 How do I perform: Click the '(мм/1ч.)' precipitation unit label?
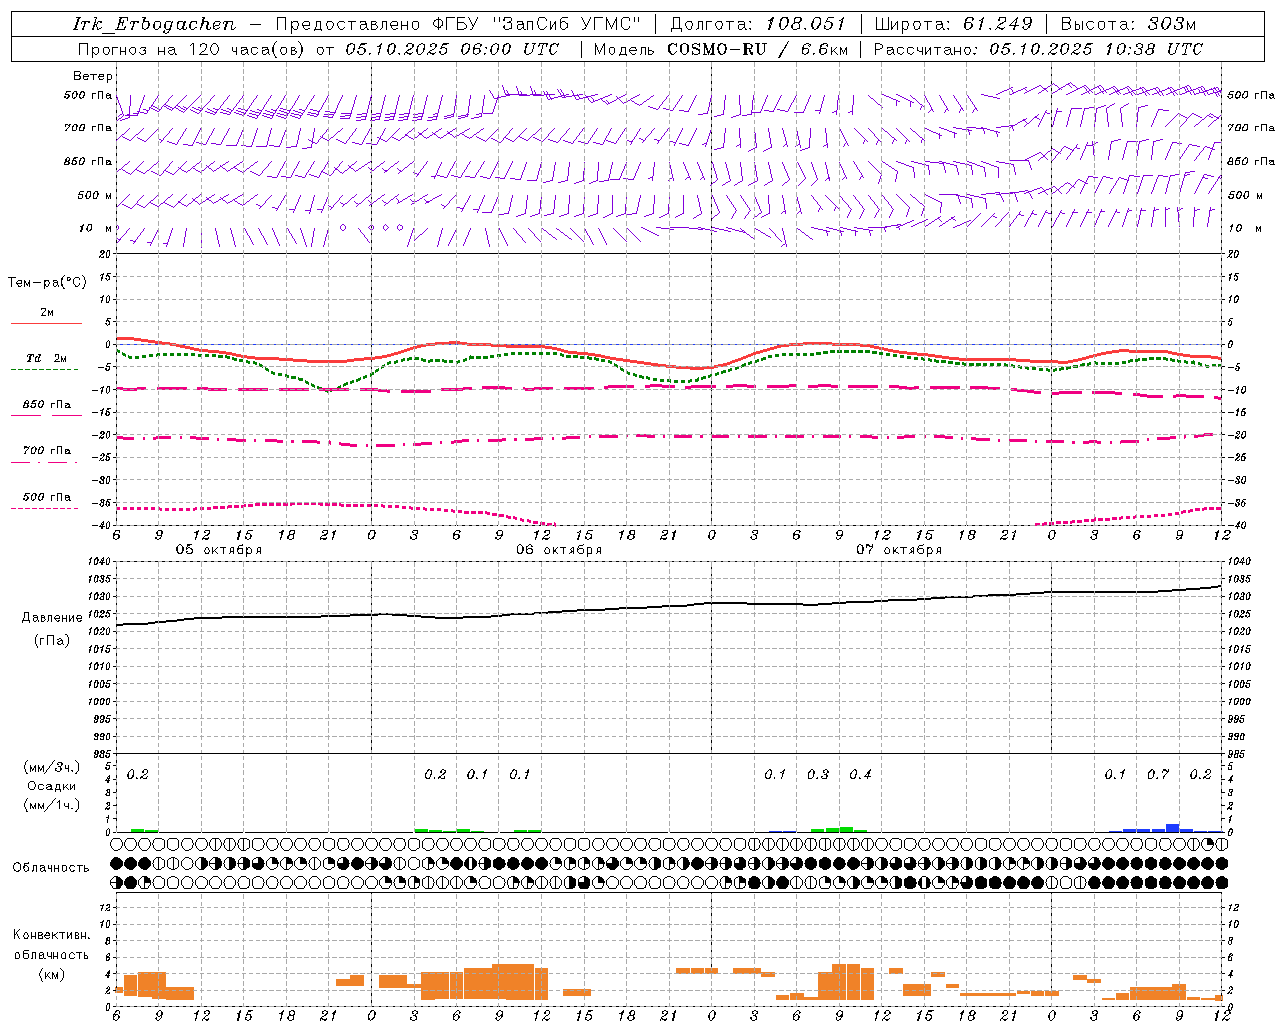click(52, 805)
